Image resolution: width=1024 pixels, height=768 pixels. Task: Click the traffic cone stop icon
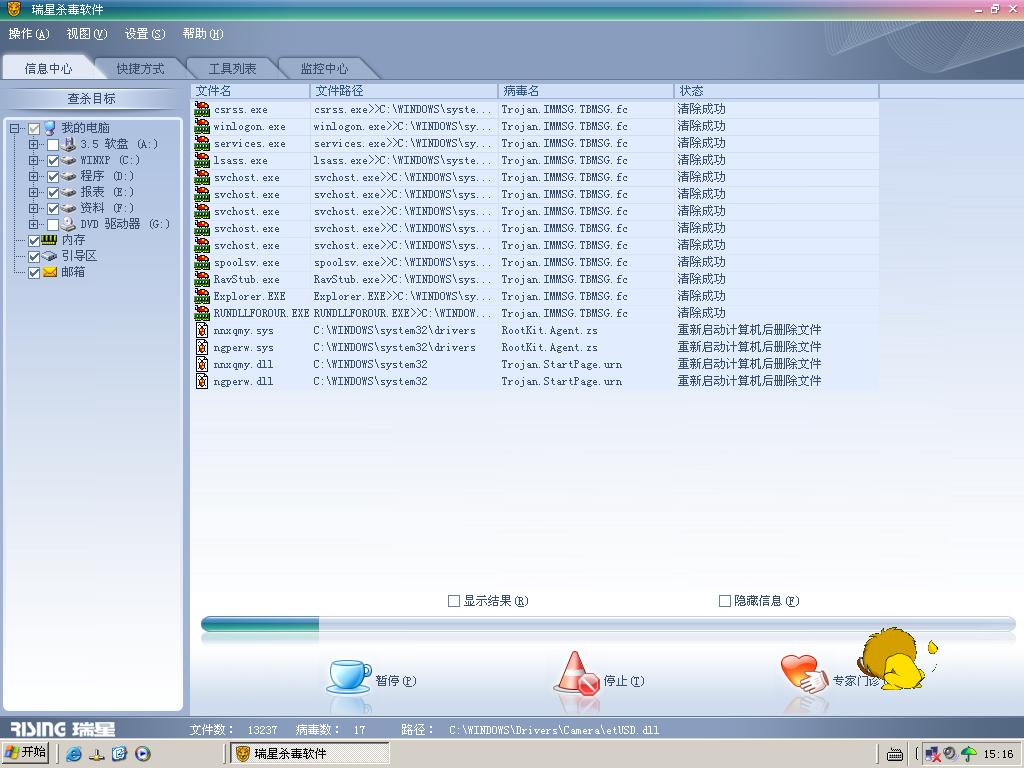[577, 673]
